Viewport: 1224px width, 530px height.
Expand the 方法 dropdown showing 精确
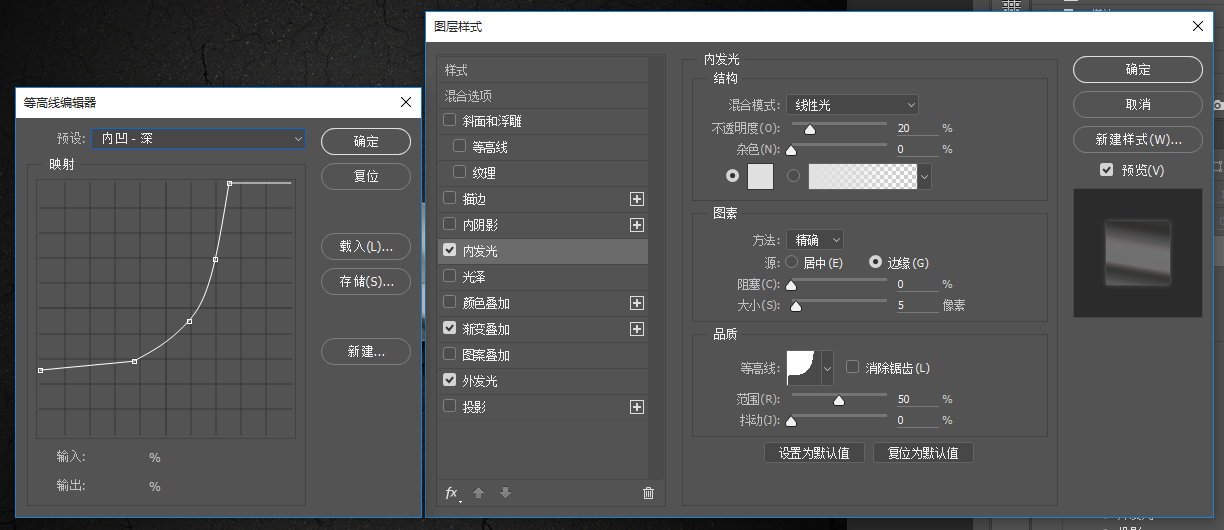(x=815, y=240)
